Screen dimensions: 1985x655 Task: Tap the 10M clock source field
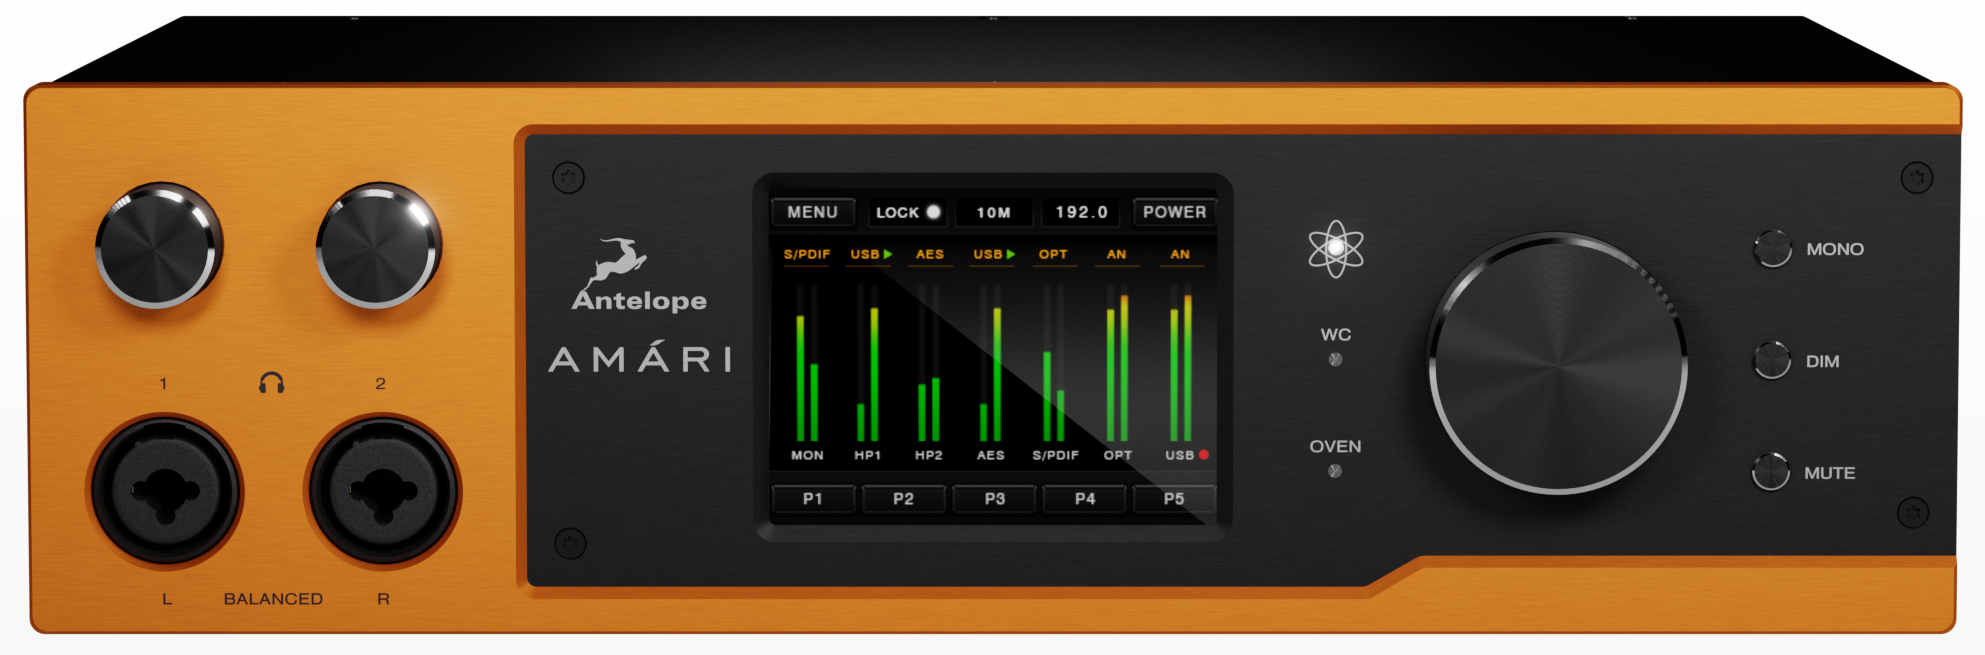coord(993,212)
